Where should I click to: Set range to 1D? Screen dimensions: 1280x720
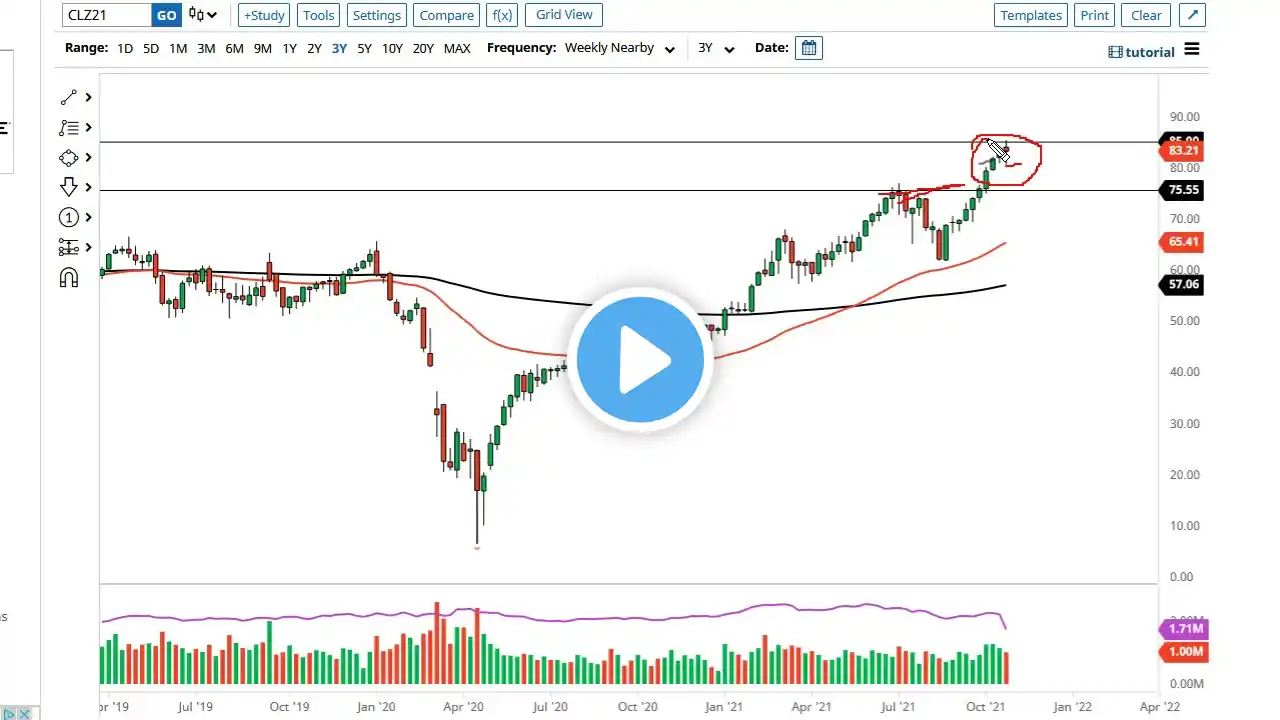(x=125, y=48)
